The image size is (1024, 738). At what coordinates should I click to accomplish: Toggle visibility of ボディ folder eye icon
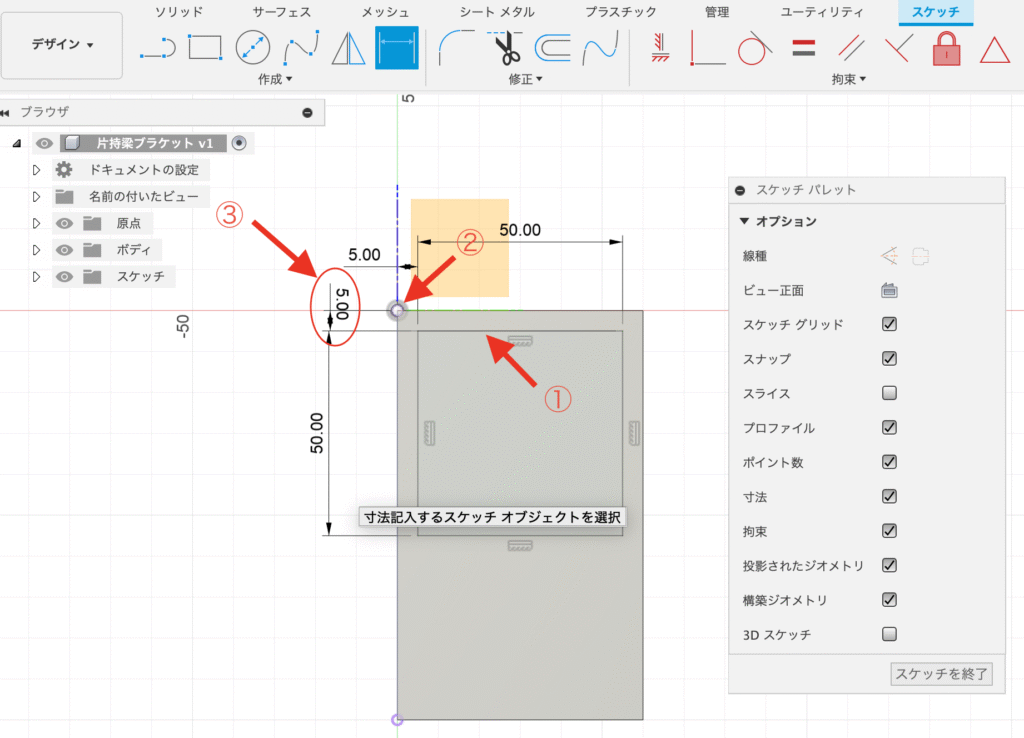(x=63, y=250)
